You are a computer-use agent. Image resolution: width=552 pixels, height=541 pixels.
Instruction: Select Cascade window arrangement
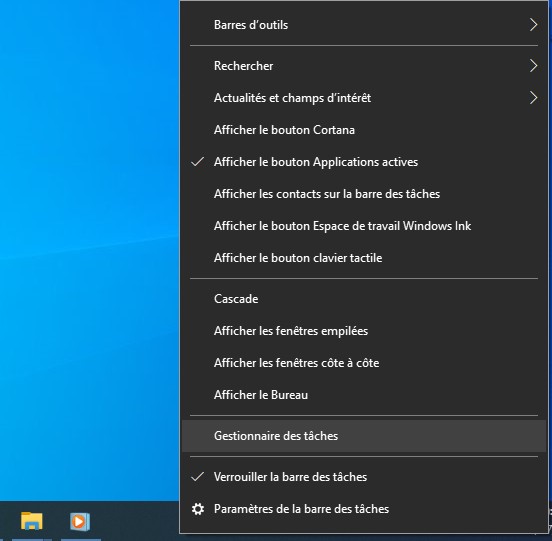click(364, 299)
